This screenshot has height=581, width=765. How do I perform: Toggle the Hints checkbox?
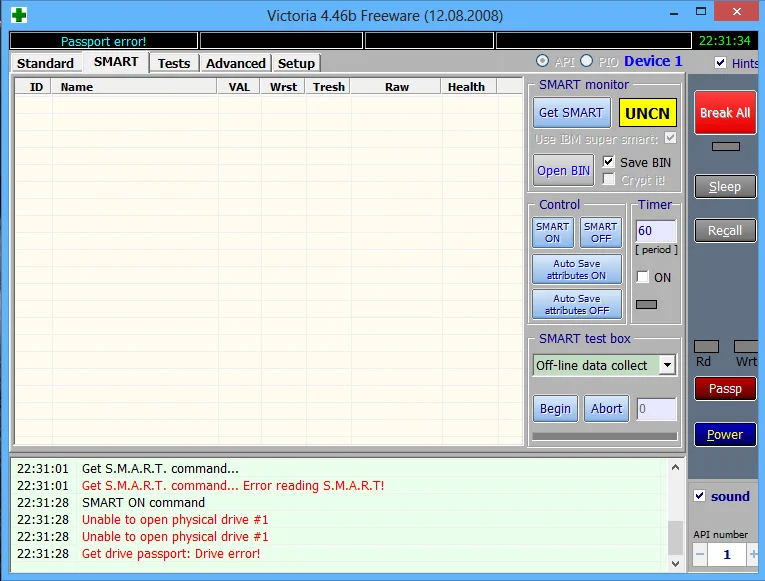[x=720, y=62]
